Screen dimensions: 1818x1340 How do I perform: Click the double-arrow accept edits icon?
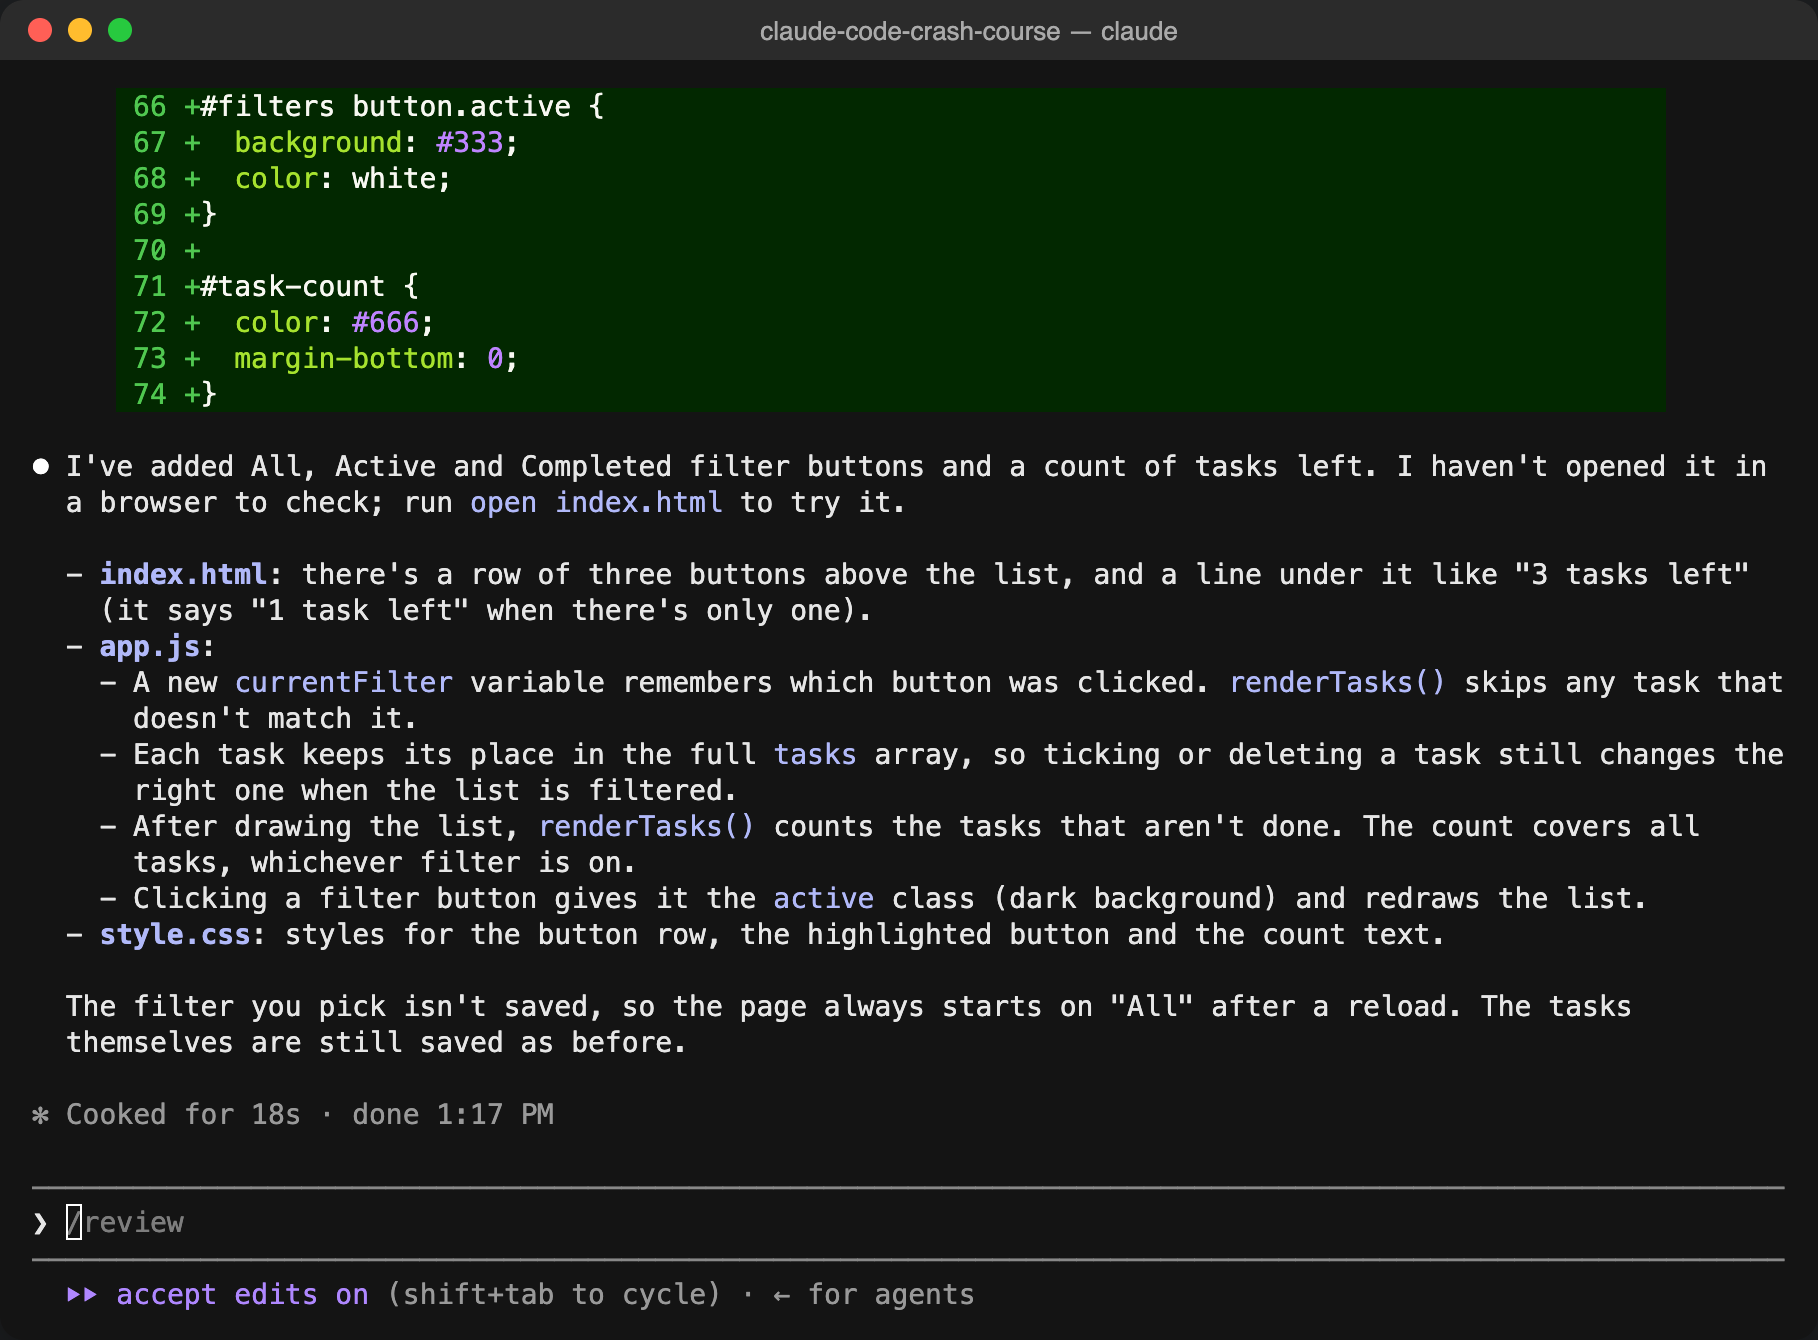point(82,1294)
